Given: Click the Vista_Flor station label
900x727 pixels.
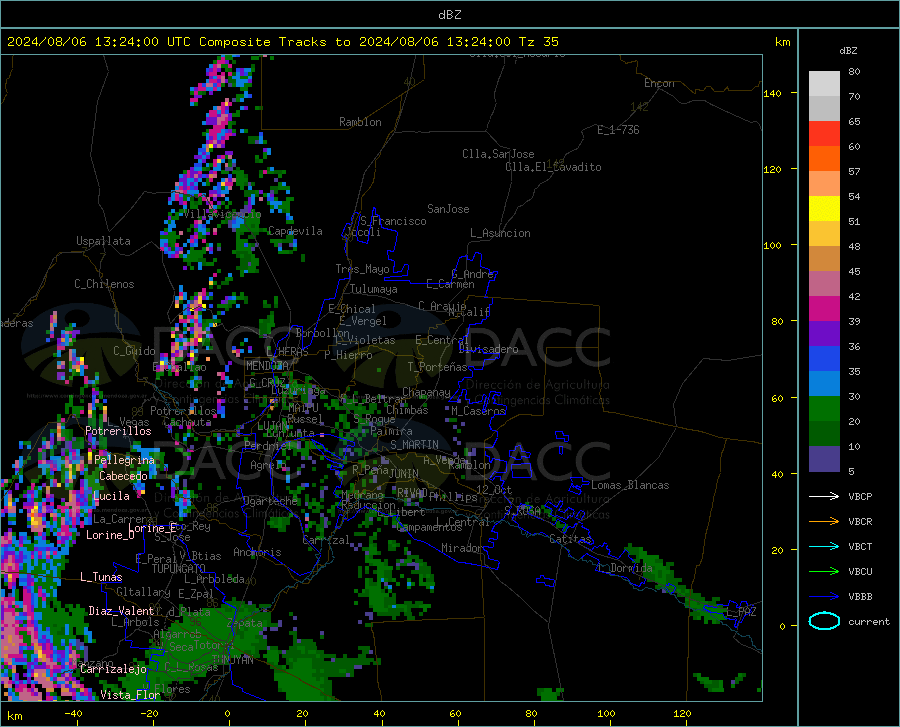Looking at the screenshot, I should click(130, 695).
